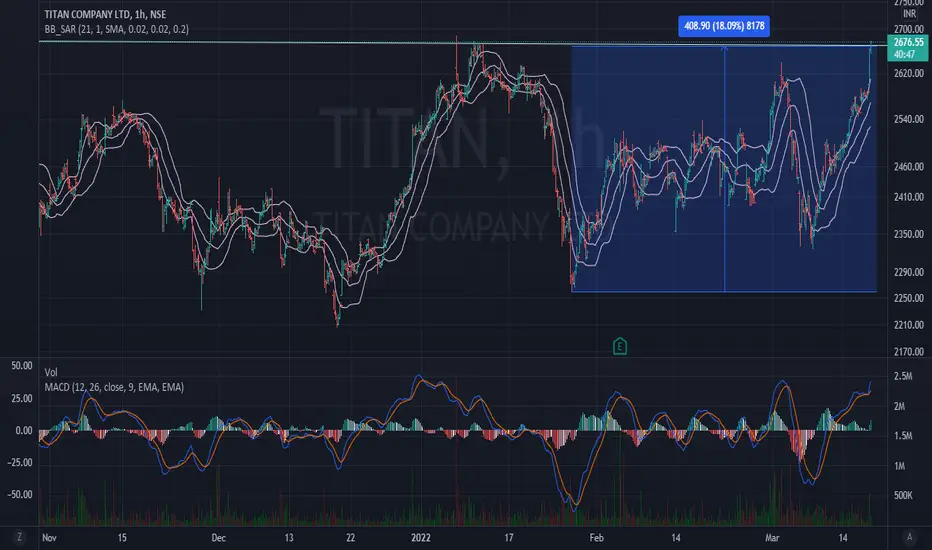This screenshot has width=932, height=550.
Task: Click the Dec date label
Action: coord(219,538)
